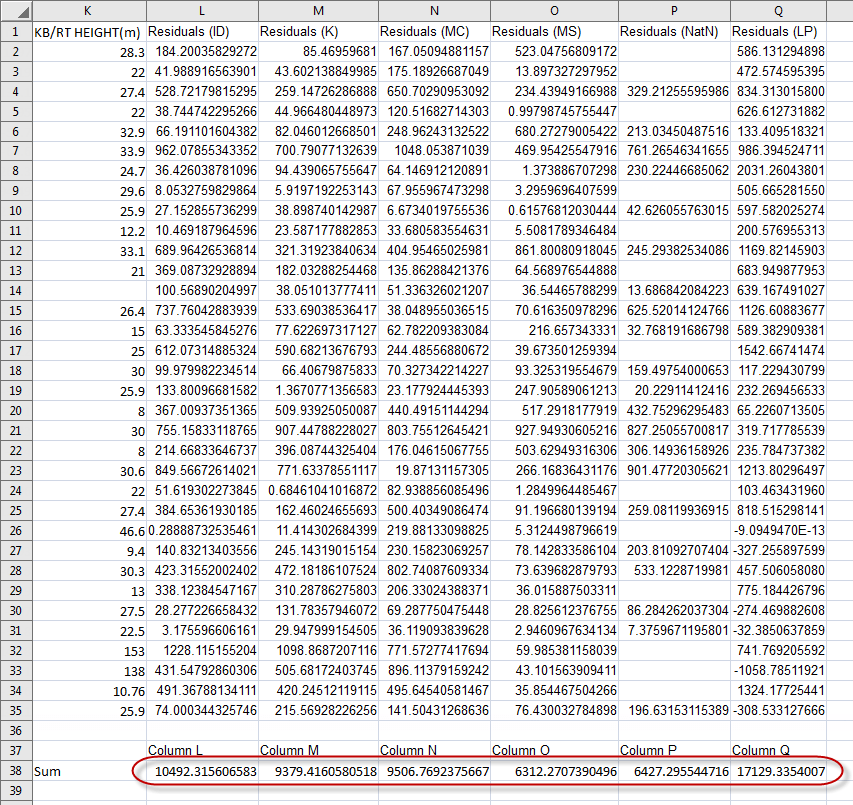The height and width of the screenshot is (805, 853).
Task: Click the 'Column Q' label cell
Action: tap(778, 751)
